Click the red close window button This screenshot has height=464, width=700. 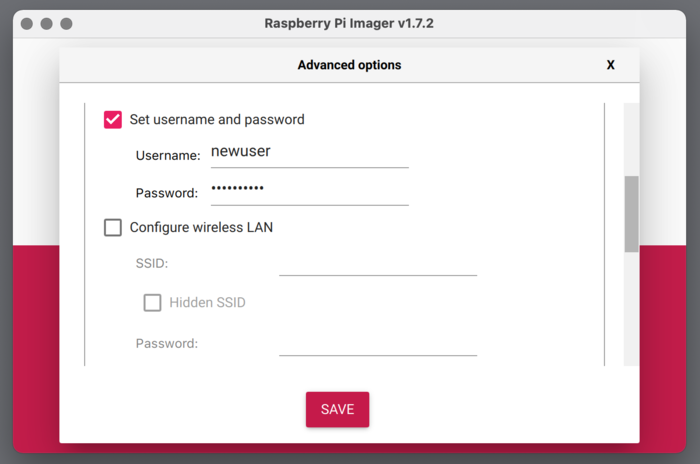click(27, 24)
